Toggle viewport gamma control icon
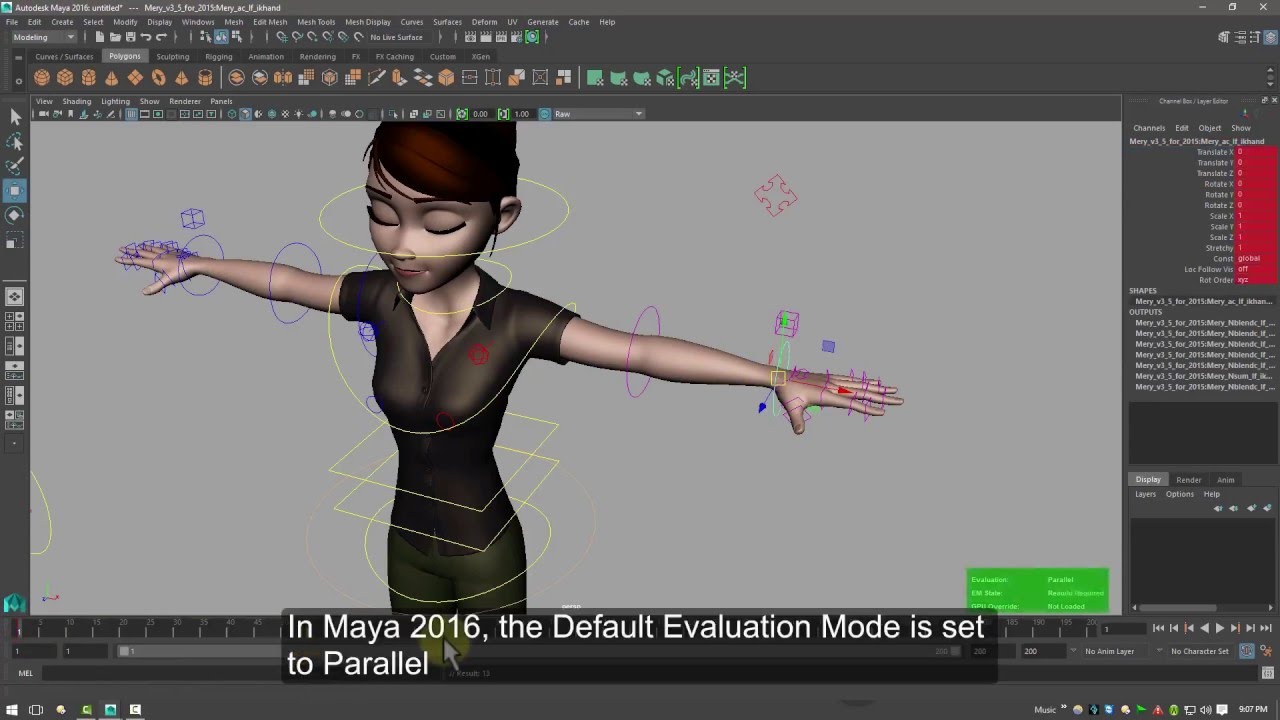The height and width of the screenshot is (720, 1280). pyautogui.click(x=505, y=114)
